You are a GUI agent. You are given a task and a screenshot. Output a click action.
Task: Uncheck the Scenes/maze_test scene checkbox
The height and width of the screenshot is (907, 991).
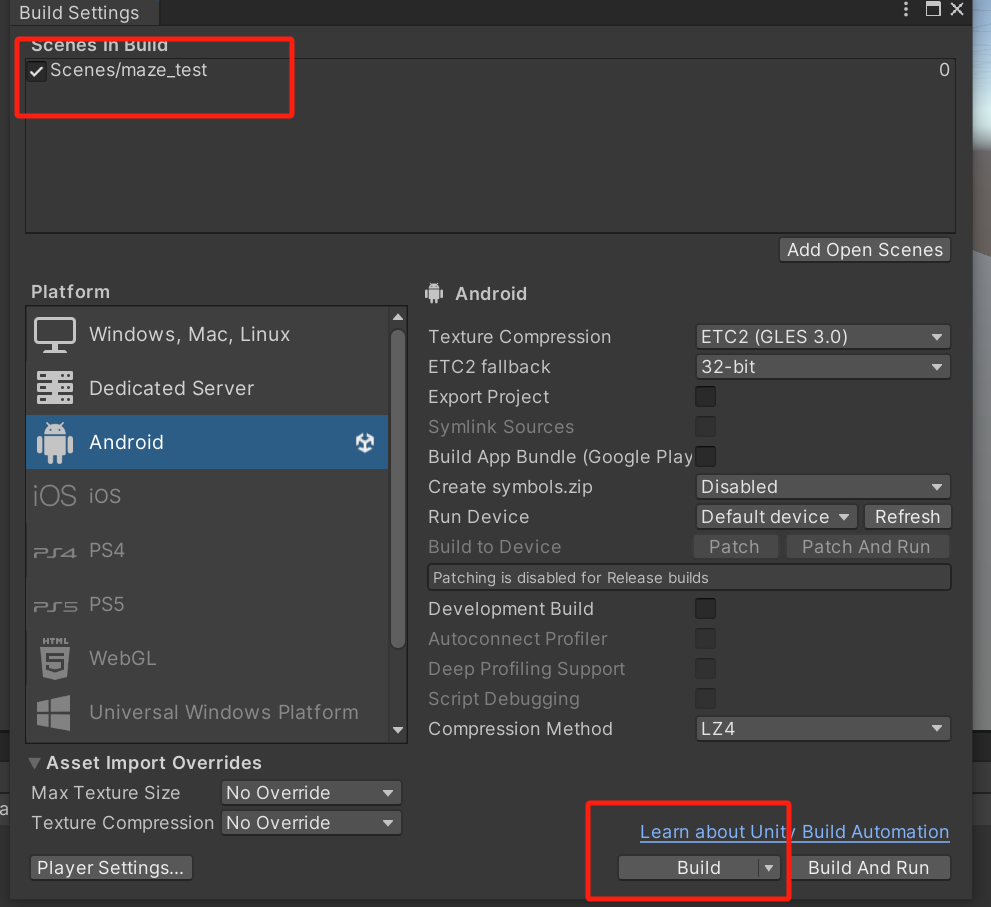tap(37, 71)
